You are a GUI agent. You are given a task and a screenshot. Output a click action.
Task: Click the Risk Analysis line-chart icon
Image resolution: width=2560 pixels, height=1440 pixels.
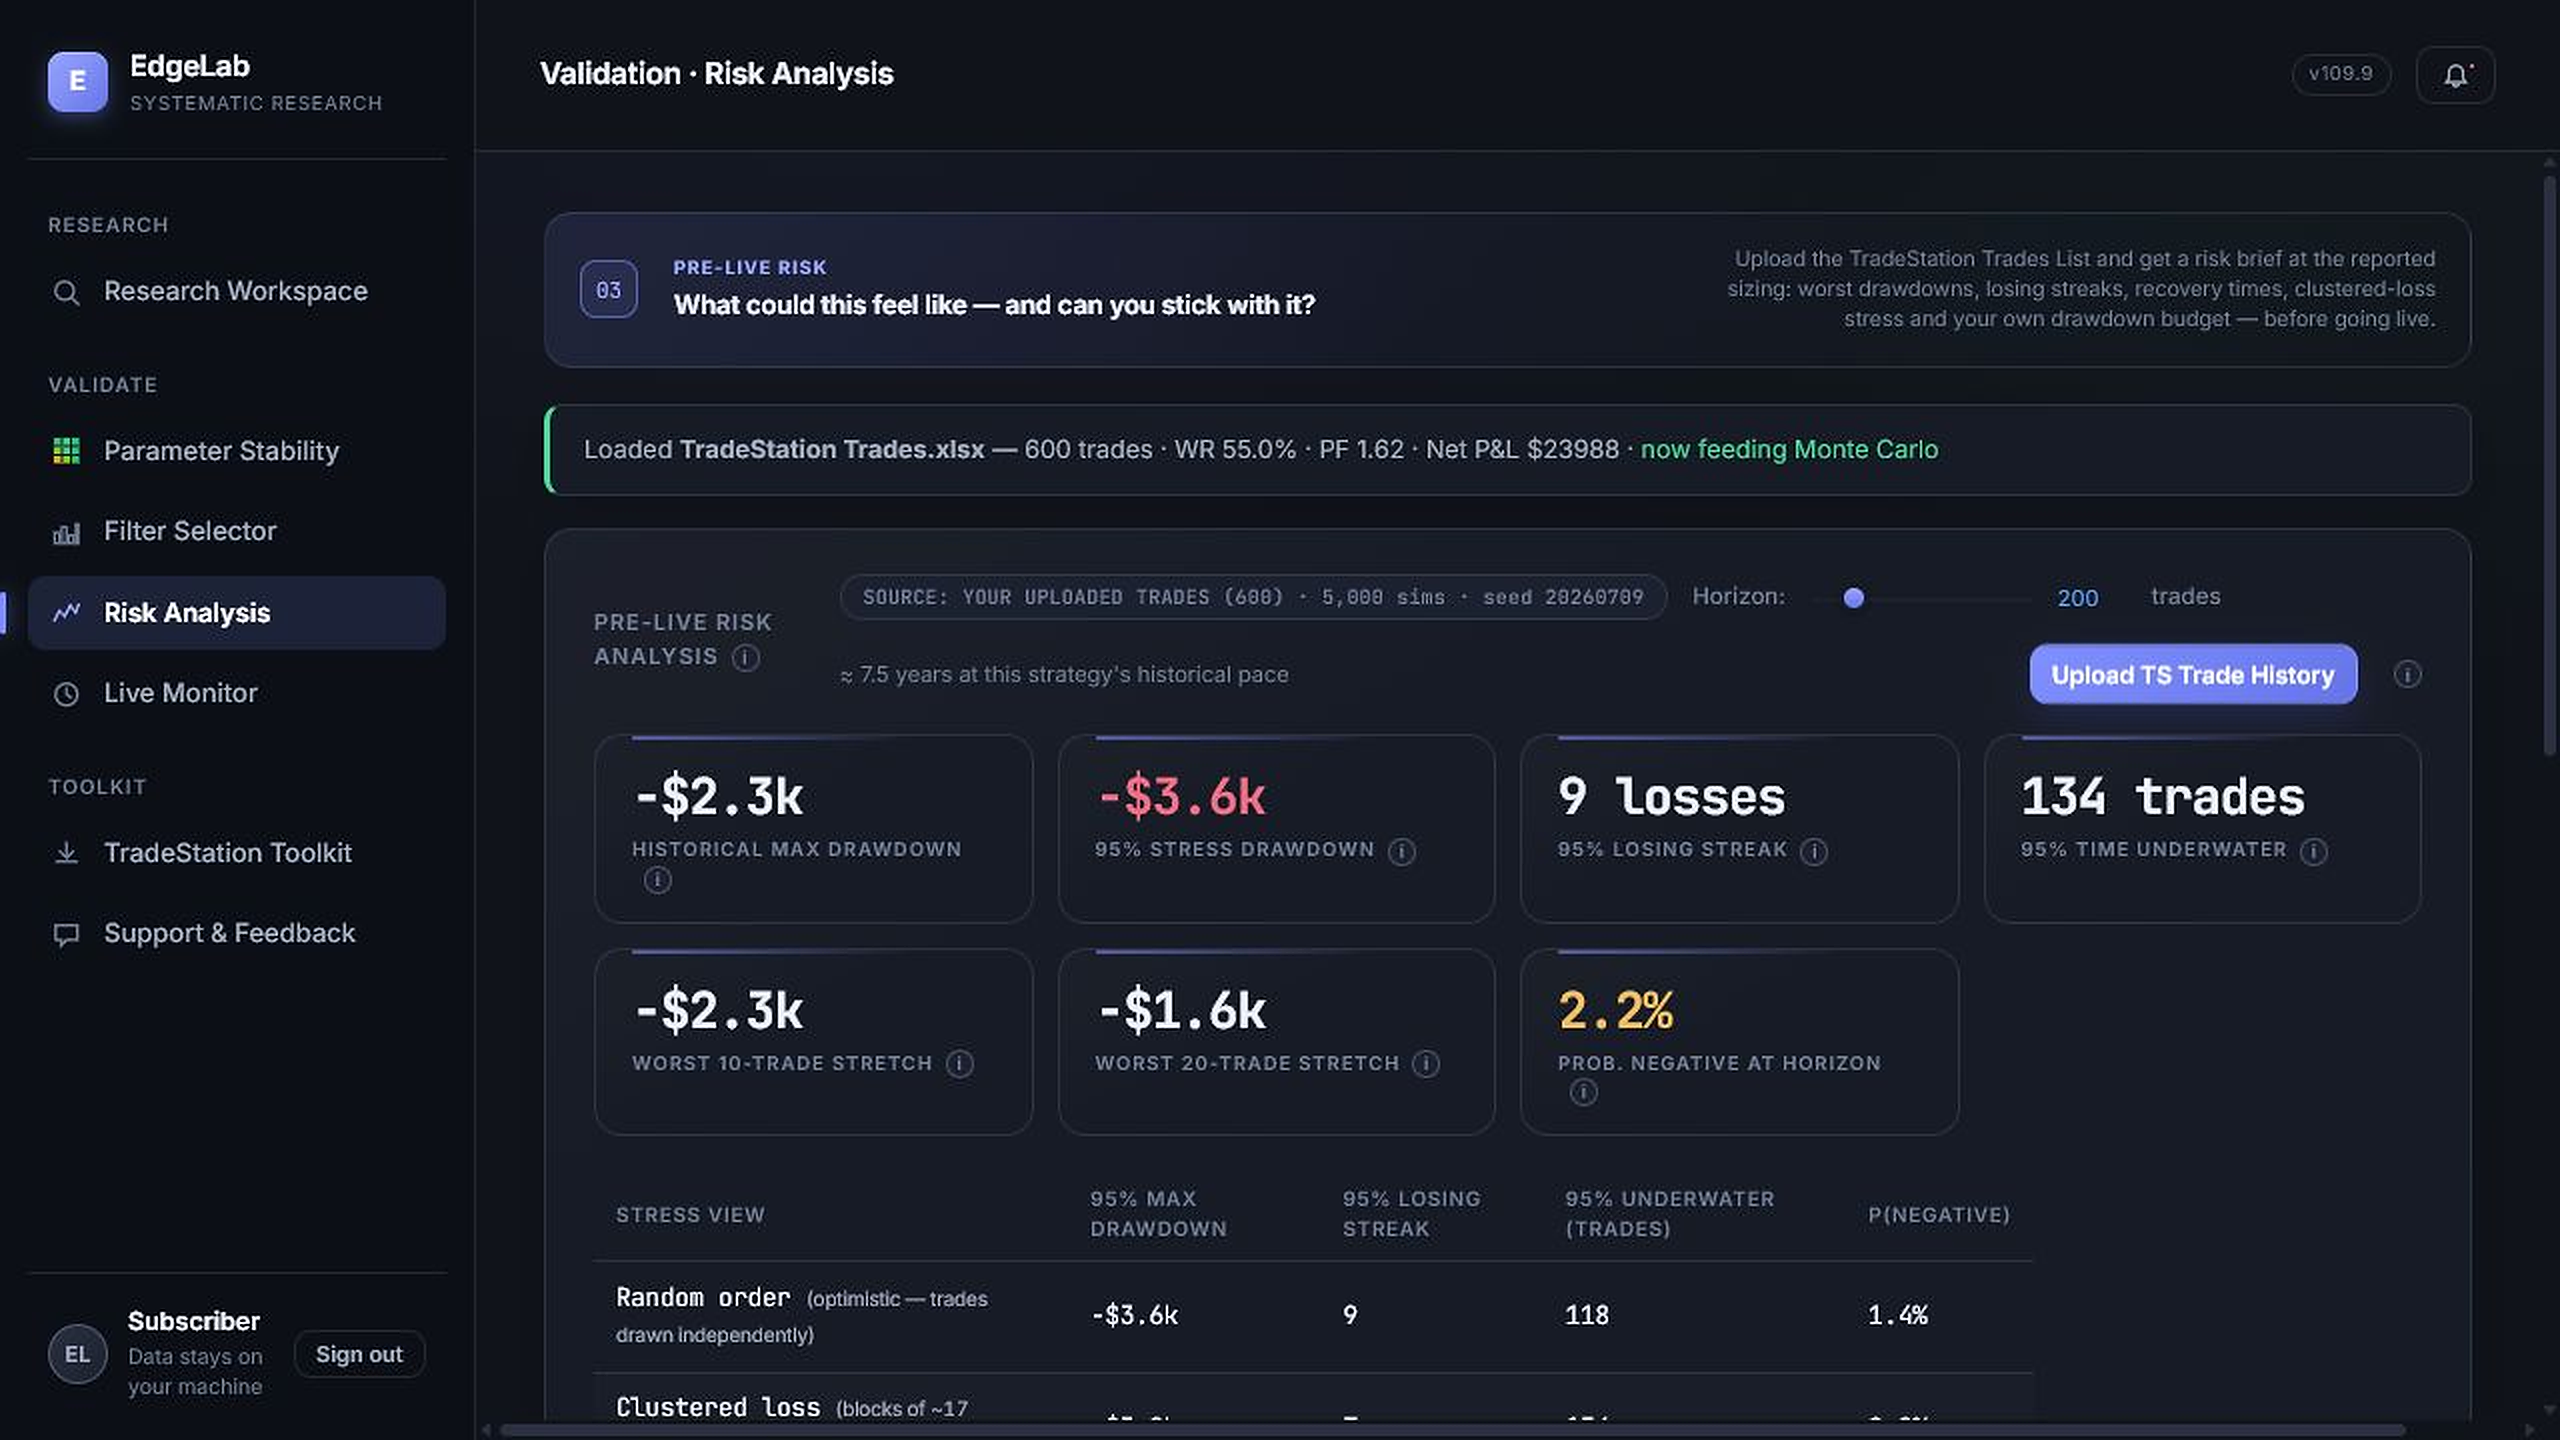coord(66,613)
